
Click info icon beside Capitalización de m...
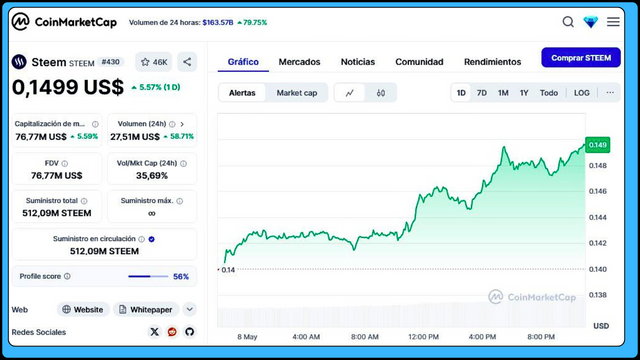pyautogui.click(x=95, y=124)
